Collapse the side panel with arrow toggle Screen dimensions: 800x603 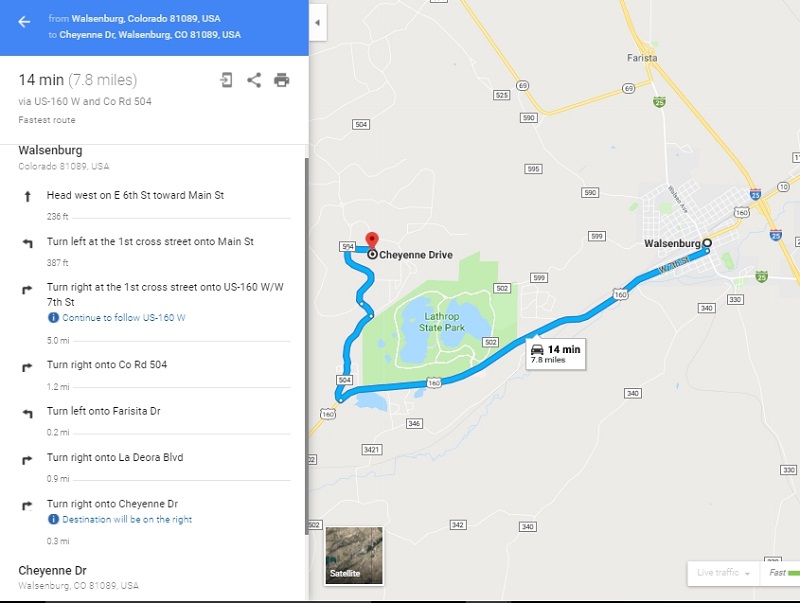point(317,22)
